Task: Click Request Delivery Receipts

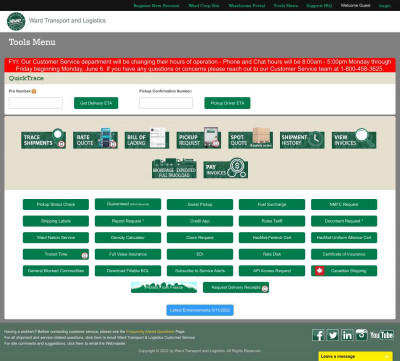Action: (x=236, y=287)
